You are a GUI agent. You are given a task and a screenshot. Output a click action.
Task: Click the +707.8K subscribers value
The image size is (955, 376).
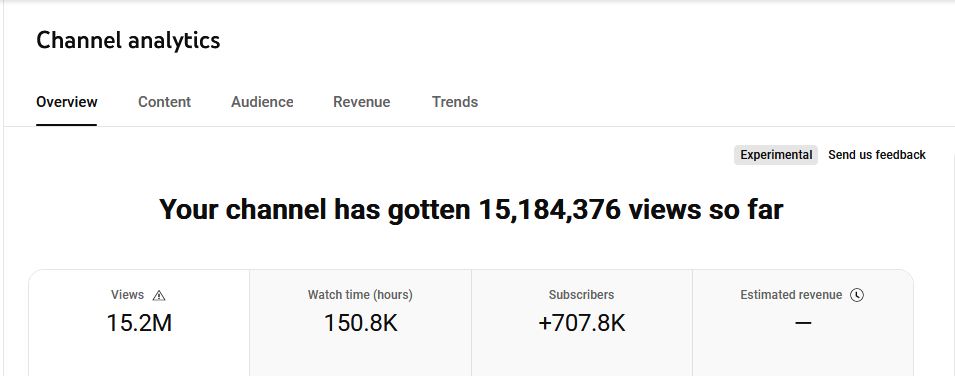coord(582,323)
